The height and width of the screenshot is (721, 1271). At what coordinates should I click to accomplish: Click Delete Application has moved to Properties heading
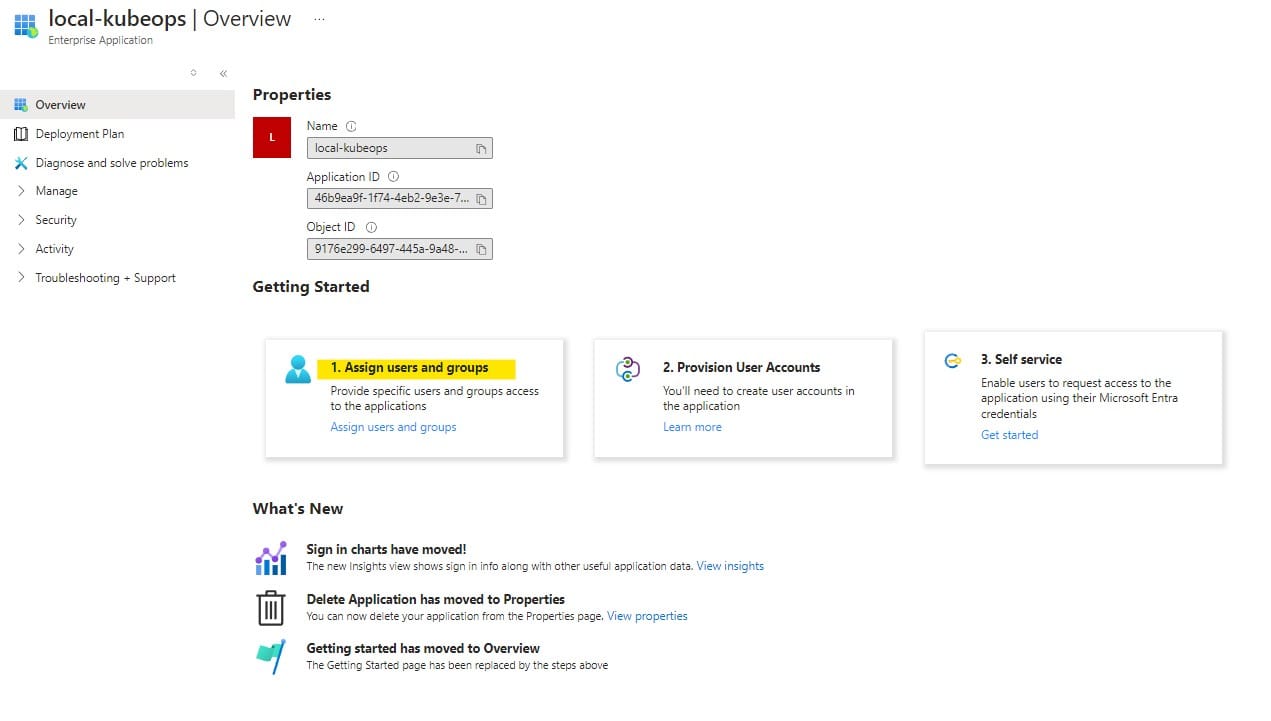pos(435,599)
